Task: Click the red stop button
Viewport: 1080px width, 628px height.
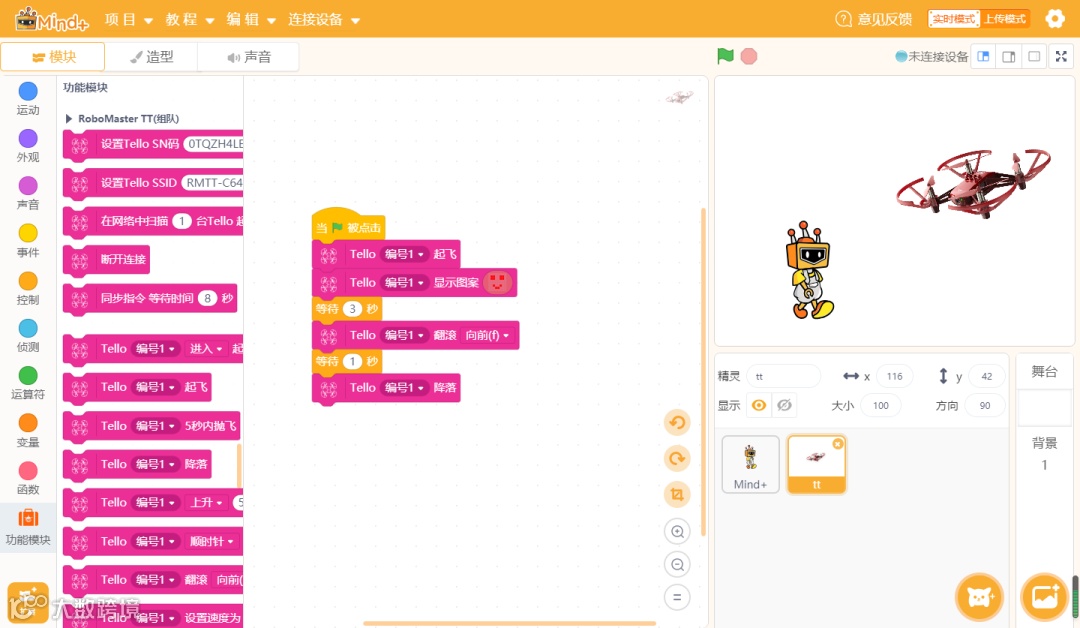Action: click(x=749, y=56)
